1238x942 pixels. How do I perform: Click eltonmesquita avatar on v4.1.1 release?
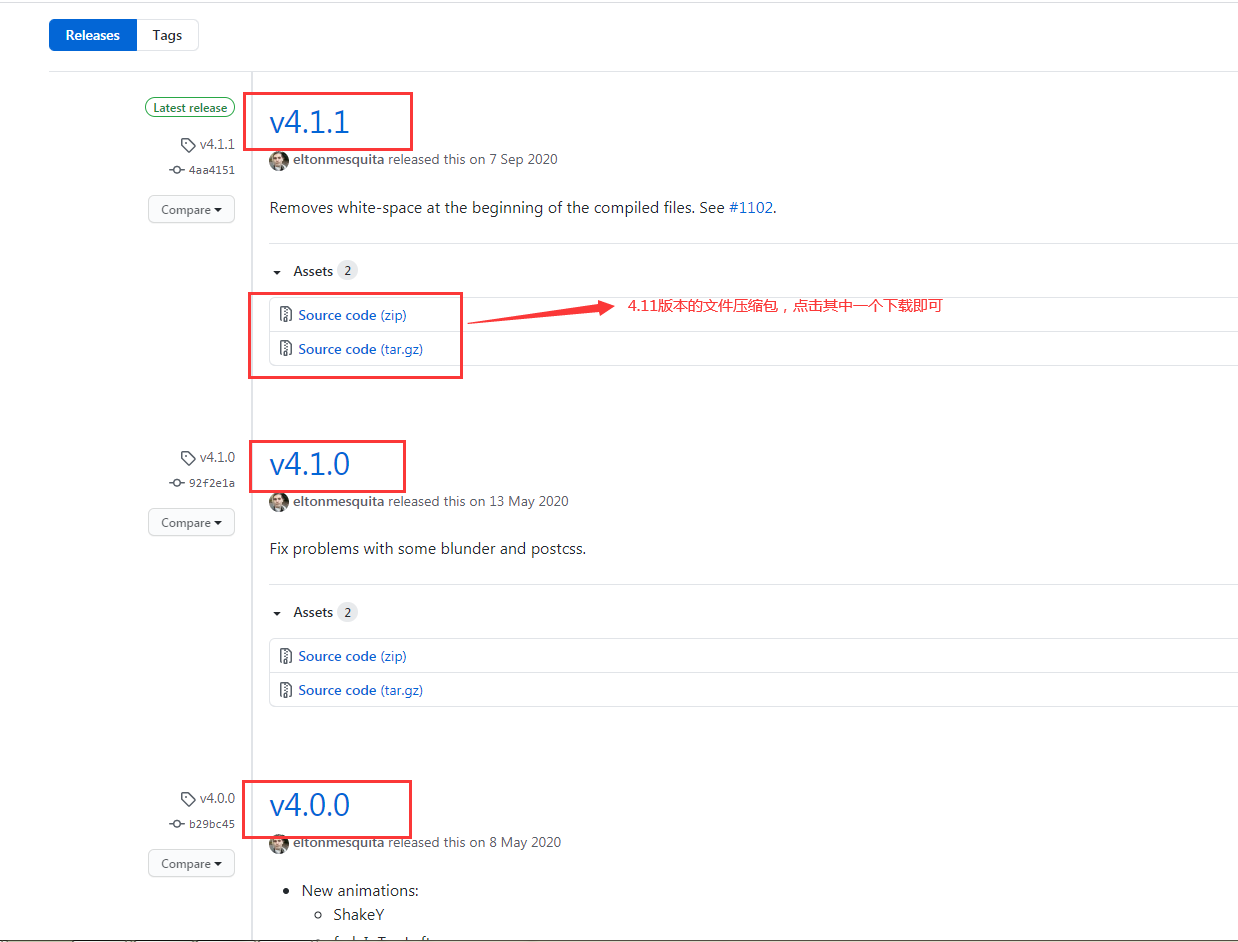pos(279,160)
